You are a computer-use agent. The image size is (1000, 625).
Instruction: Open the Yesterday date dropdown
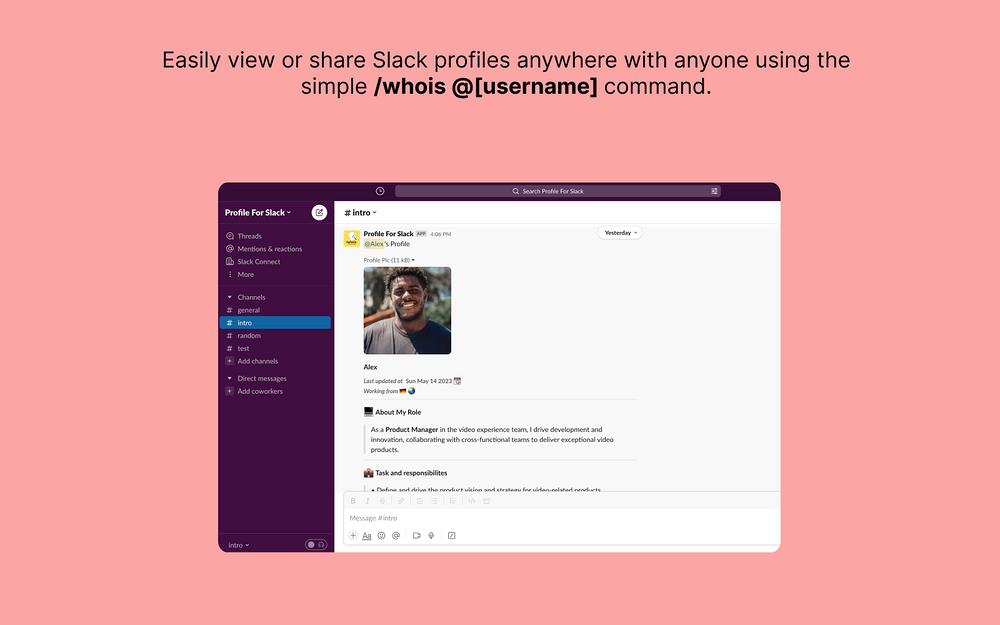click(620, 233)
